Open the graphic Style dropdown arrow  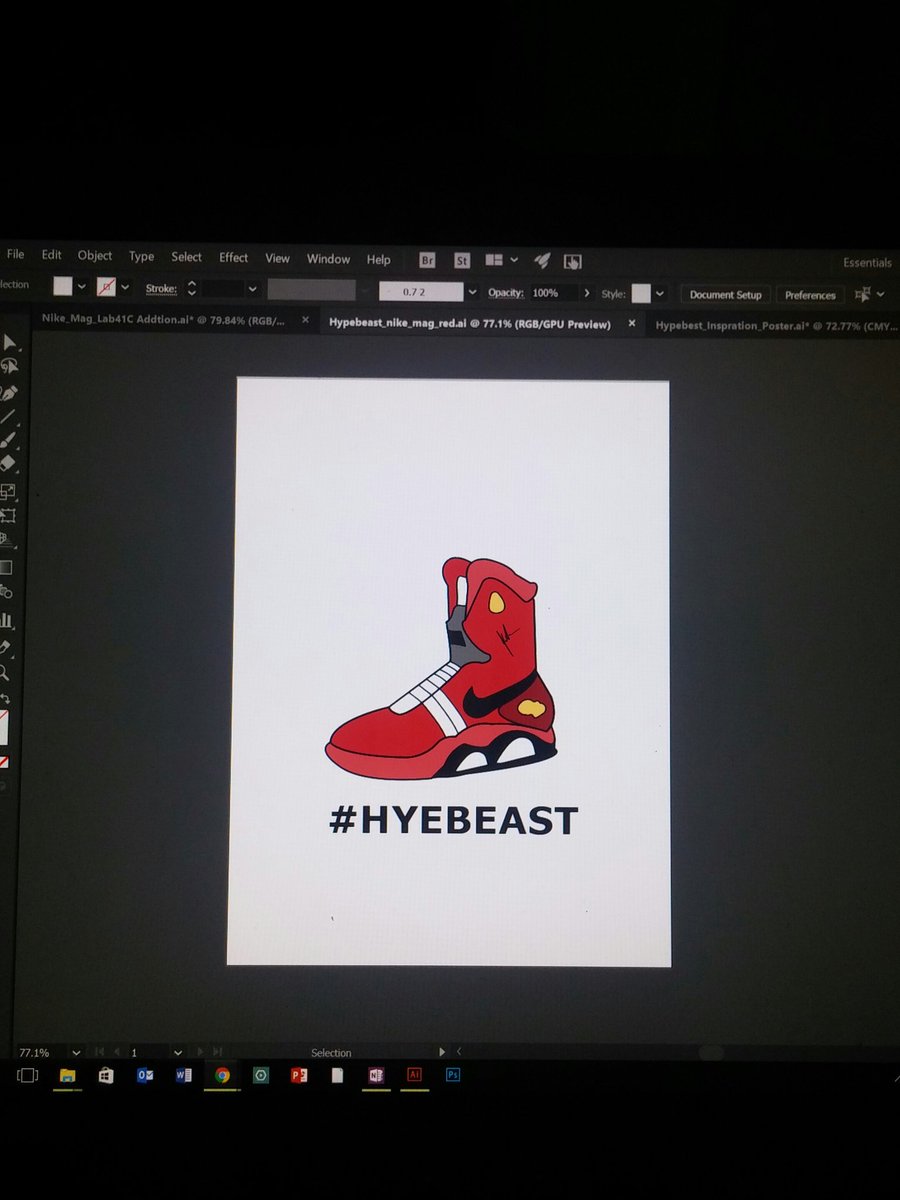click(x=660, y=294)
